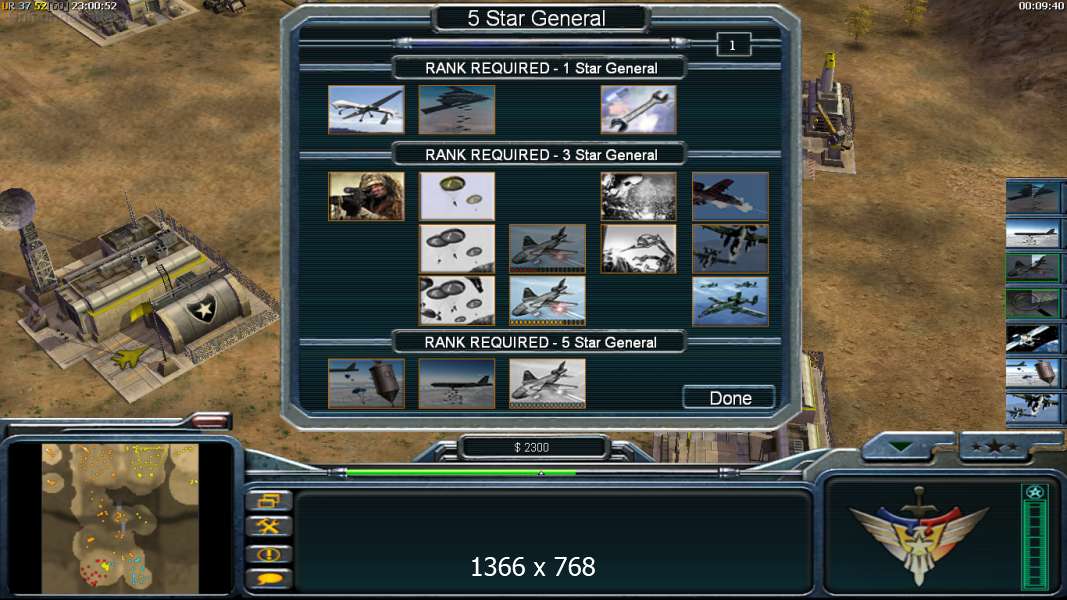Screen dimensions: 1067x600
Task: Select the Spy Drone general power icon
Action: pos(366,110)
